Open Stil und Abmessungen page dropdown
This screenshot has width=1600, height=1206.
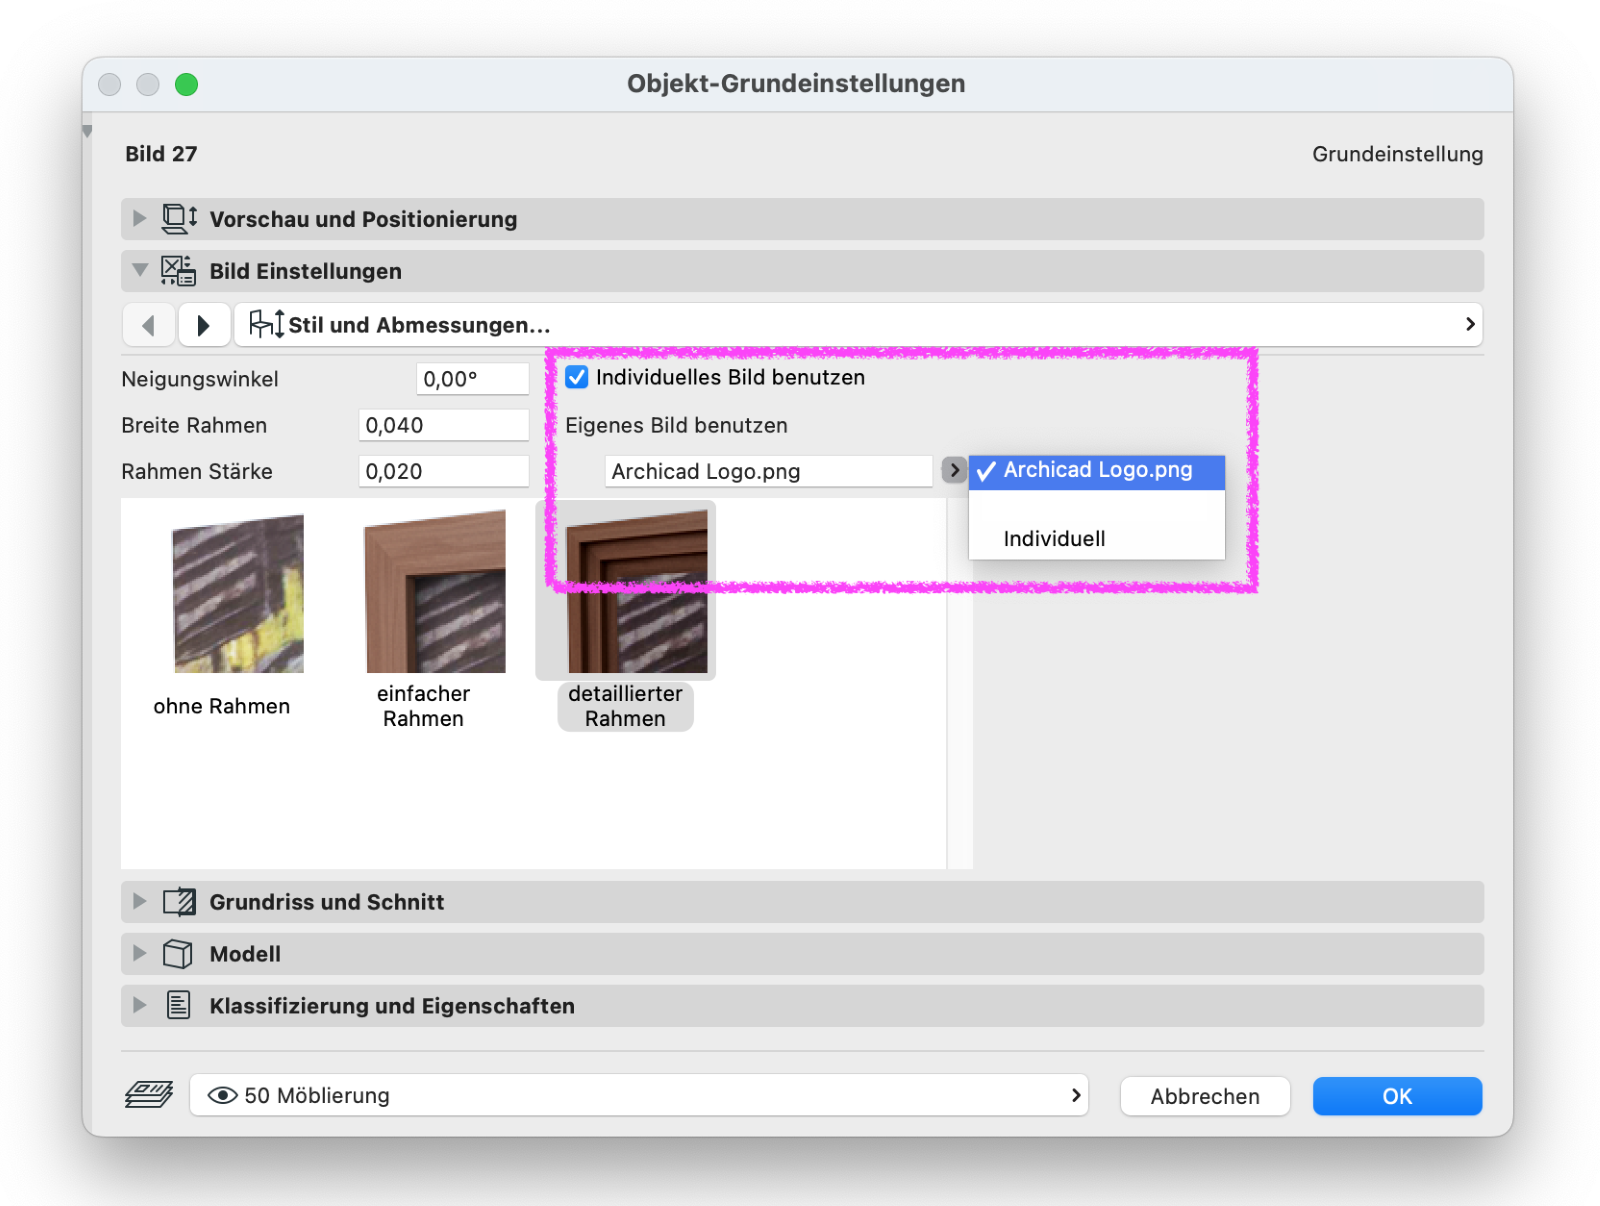tap(858, 325)
